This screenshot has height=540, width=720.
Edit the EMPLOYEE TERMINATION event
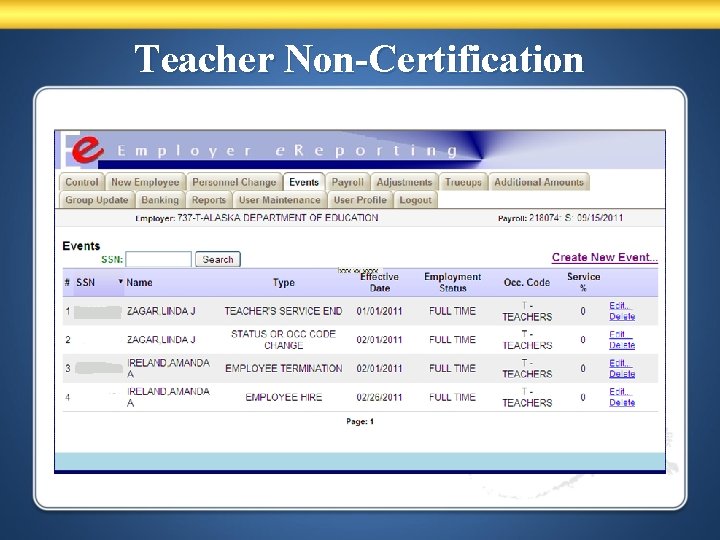(620, 363)
